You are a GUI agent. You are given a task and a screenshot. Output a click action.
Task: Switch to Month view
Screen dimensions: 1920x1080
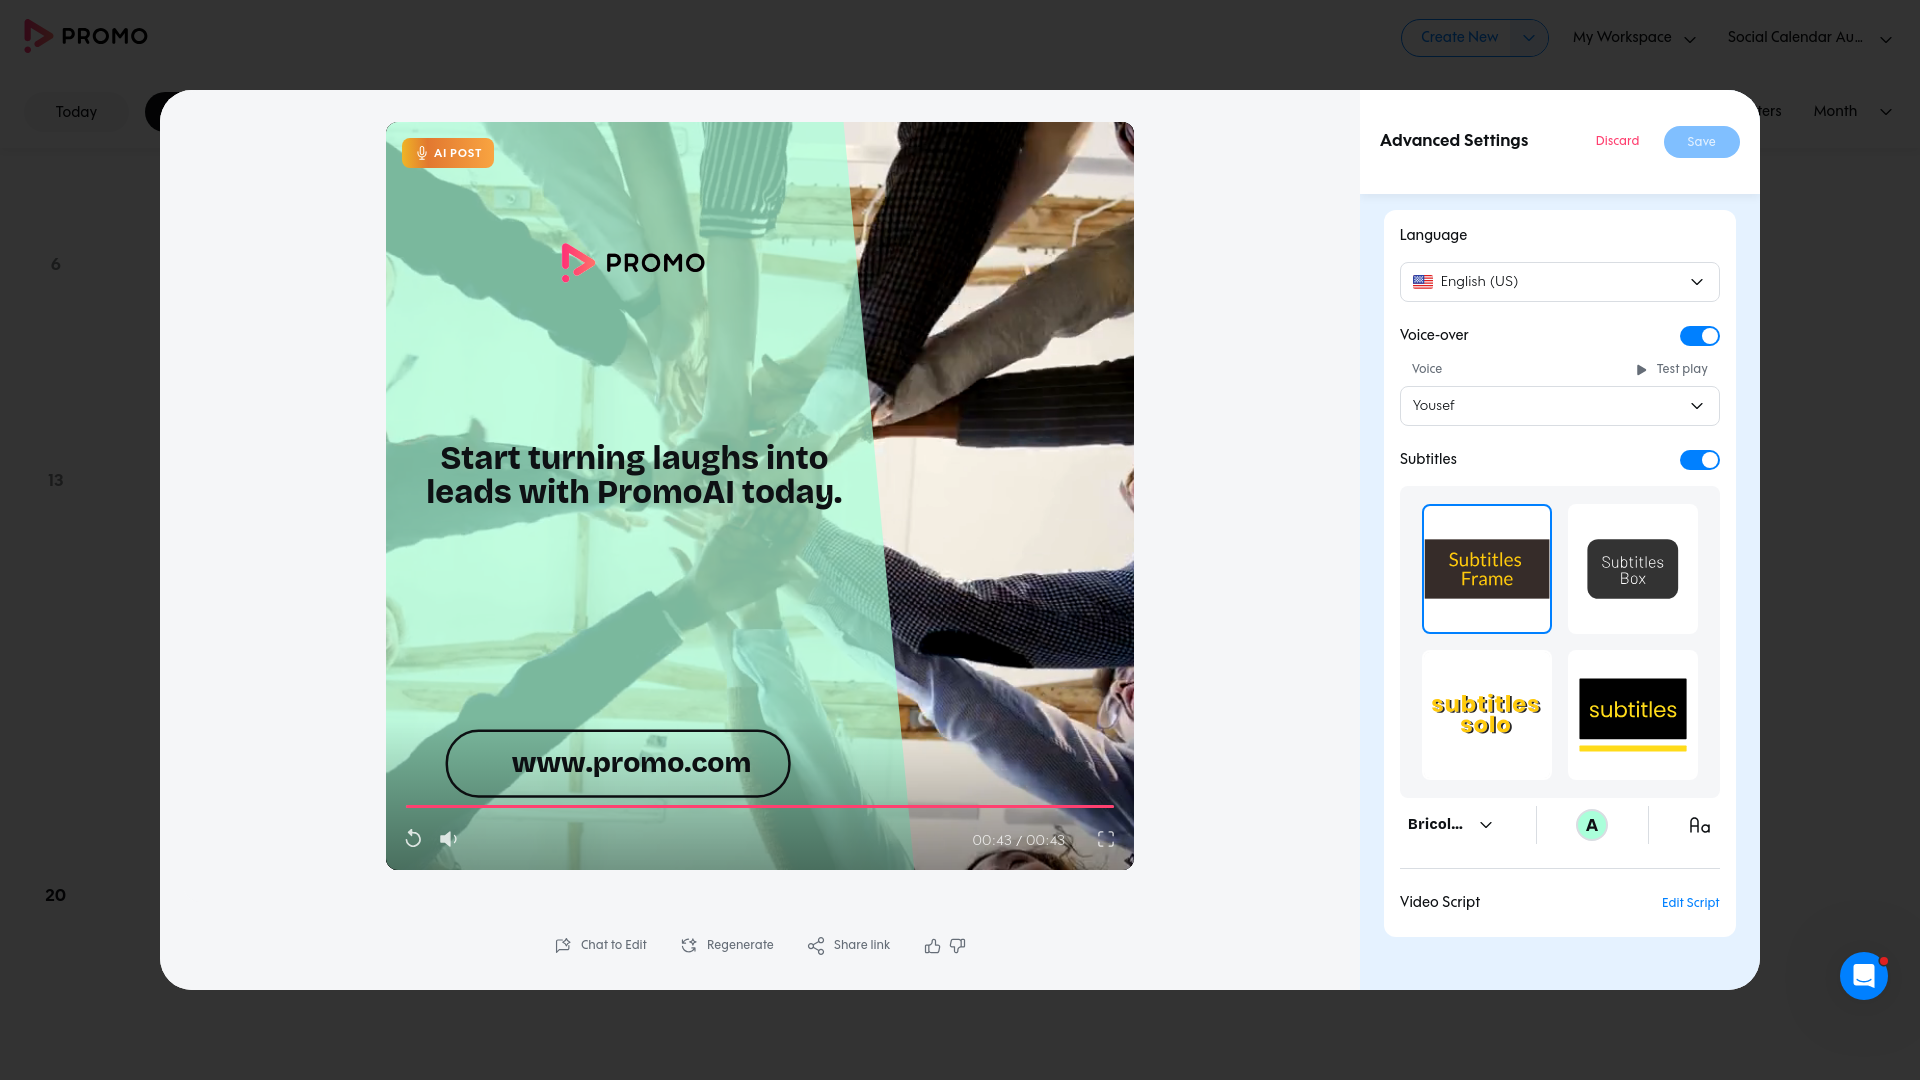tap(1848, 111)
